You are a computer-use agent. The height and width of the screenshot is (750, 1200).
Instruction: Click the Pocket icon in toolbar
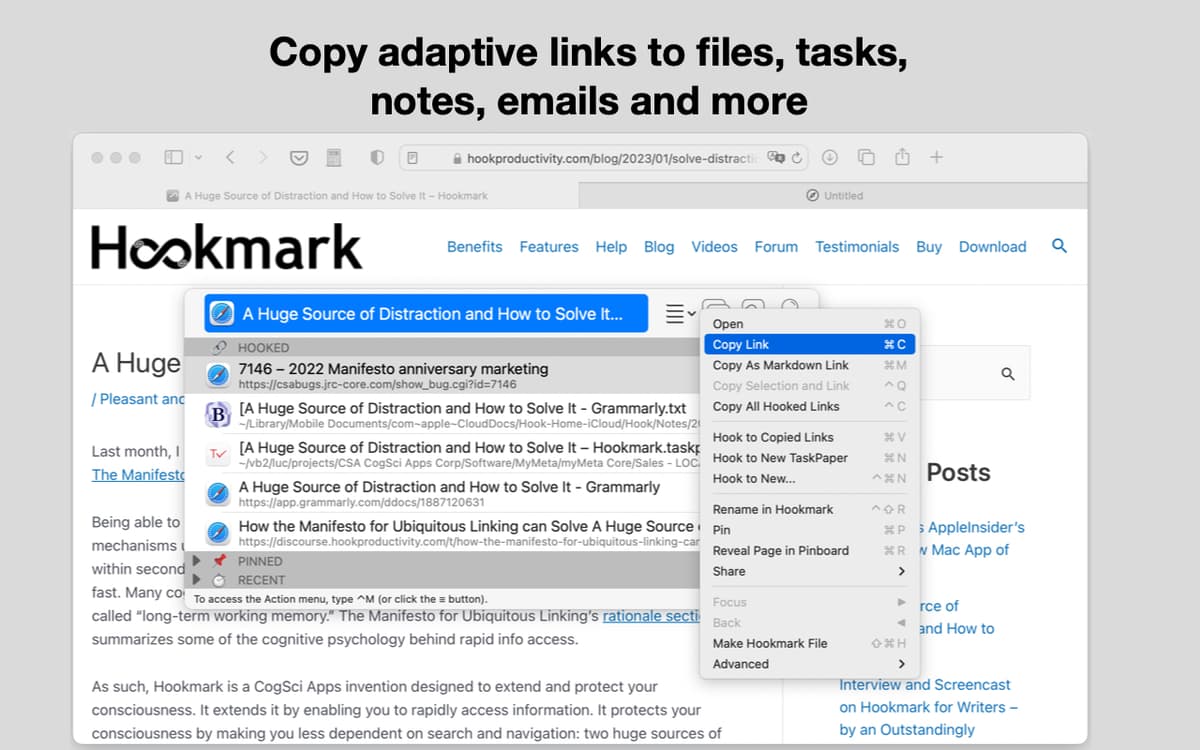[x=298, y=157]
